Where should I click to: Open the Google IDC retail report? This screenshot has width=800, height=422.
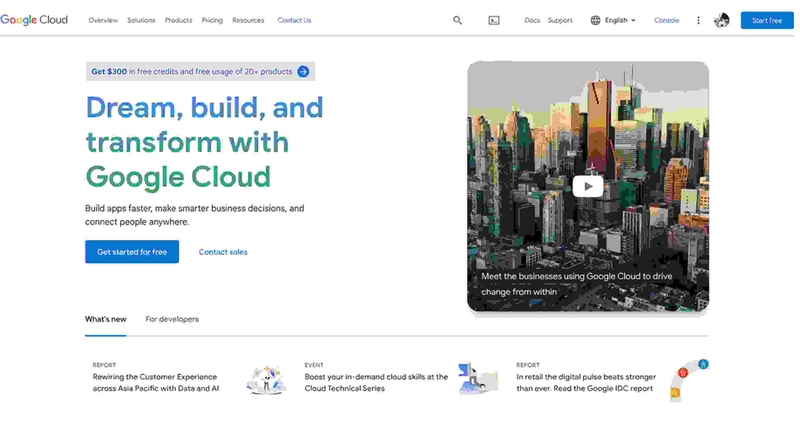[x=586, y=383]
